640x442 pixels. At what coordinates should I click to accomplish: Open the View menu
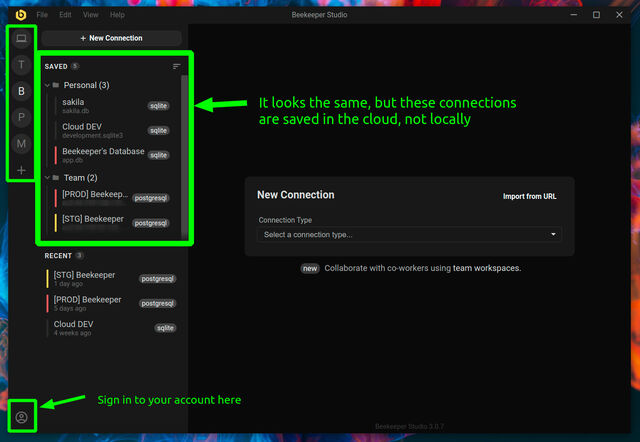pos(91,15)
